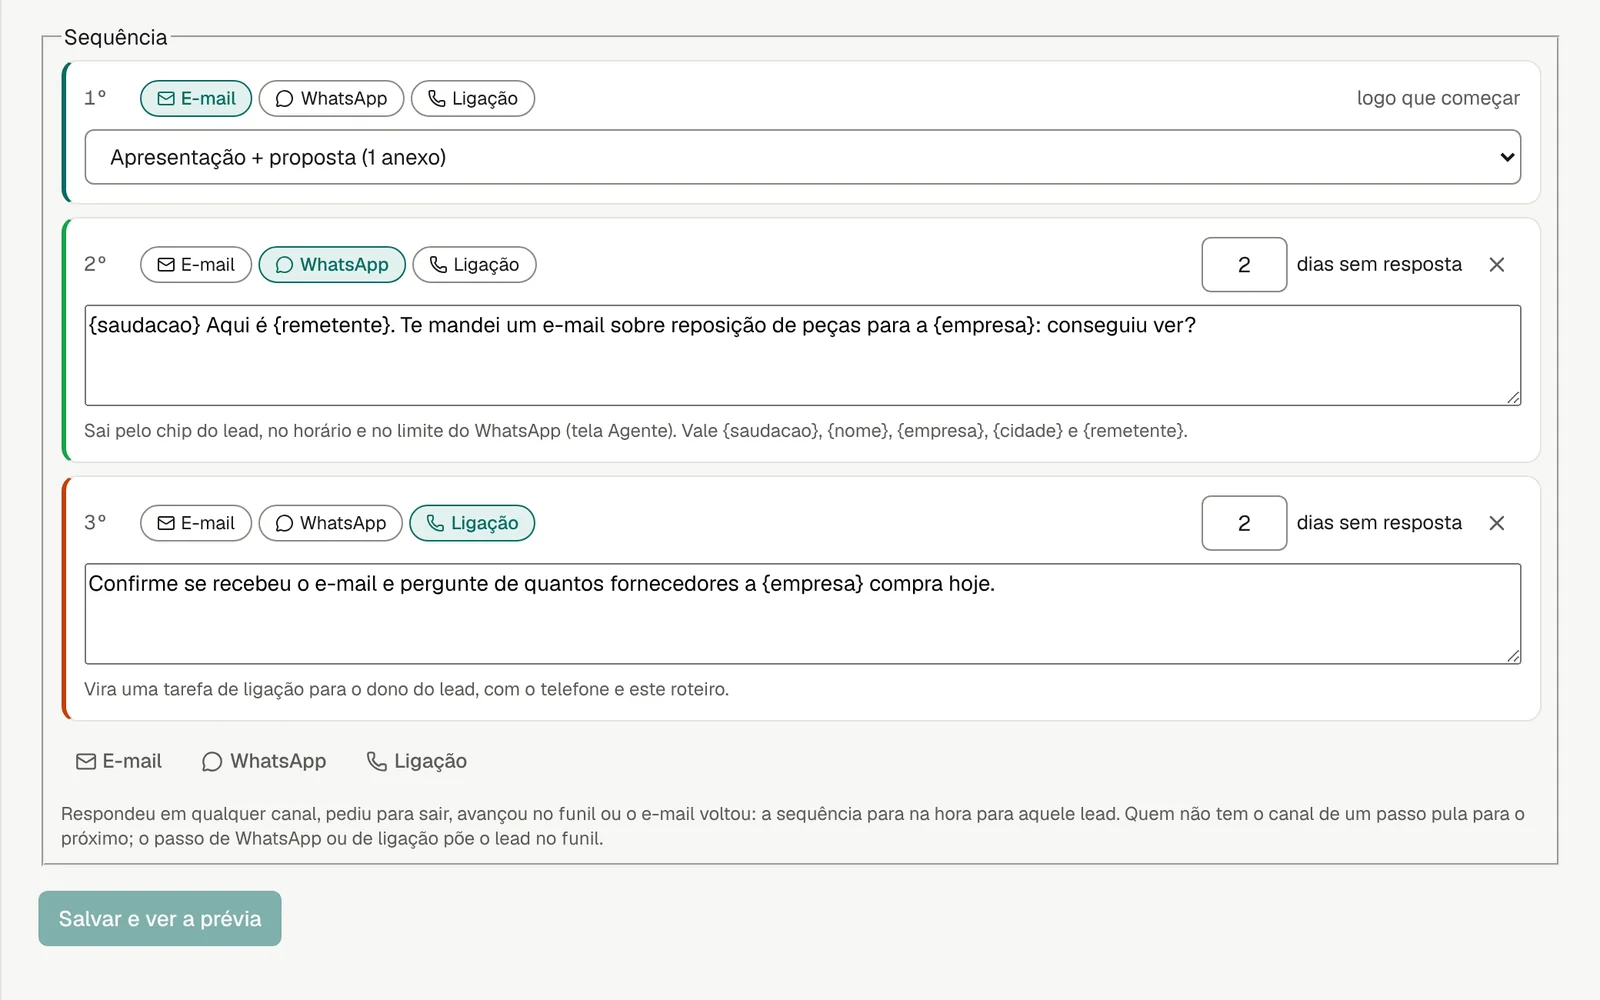This screenshot has height=1000, width=1600.
Task: Click the Sequência legend title
Action: tap(116, 38)
